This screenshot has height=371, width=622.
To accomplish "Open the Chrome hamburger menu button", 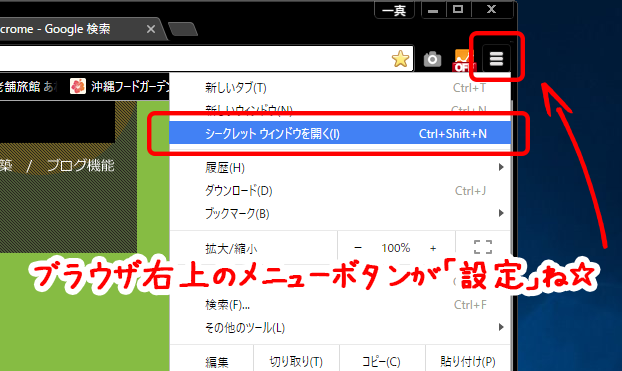I will [x=496, y=59].
